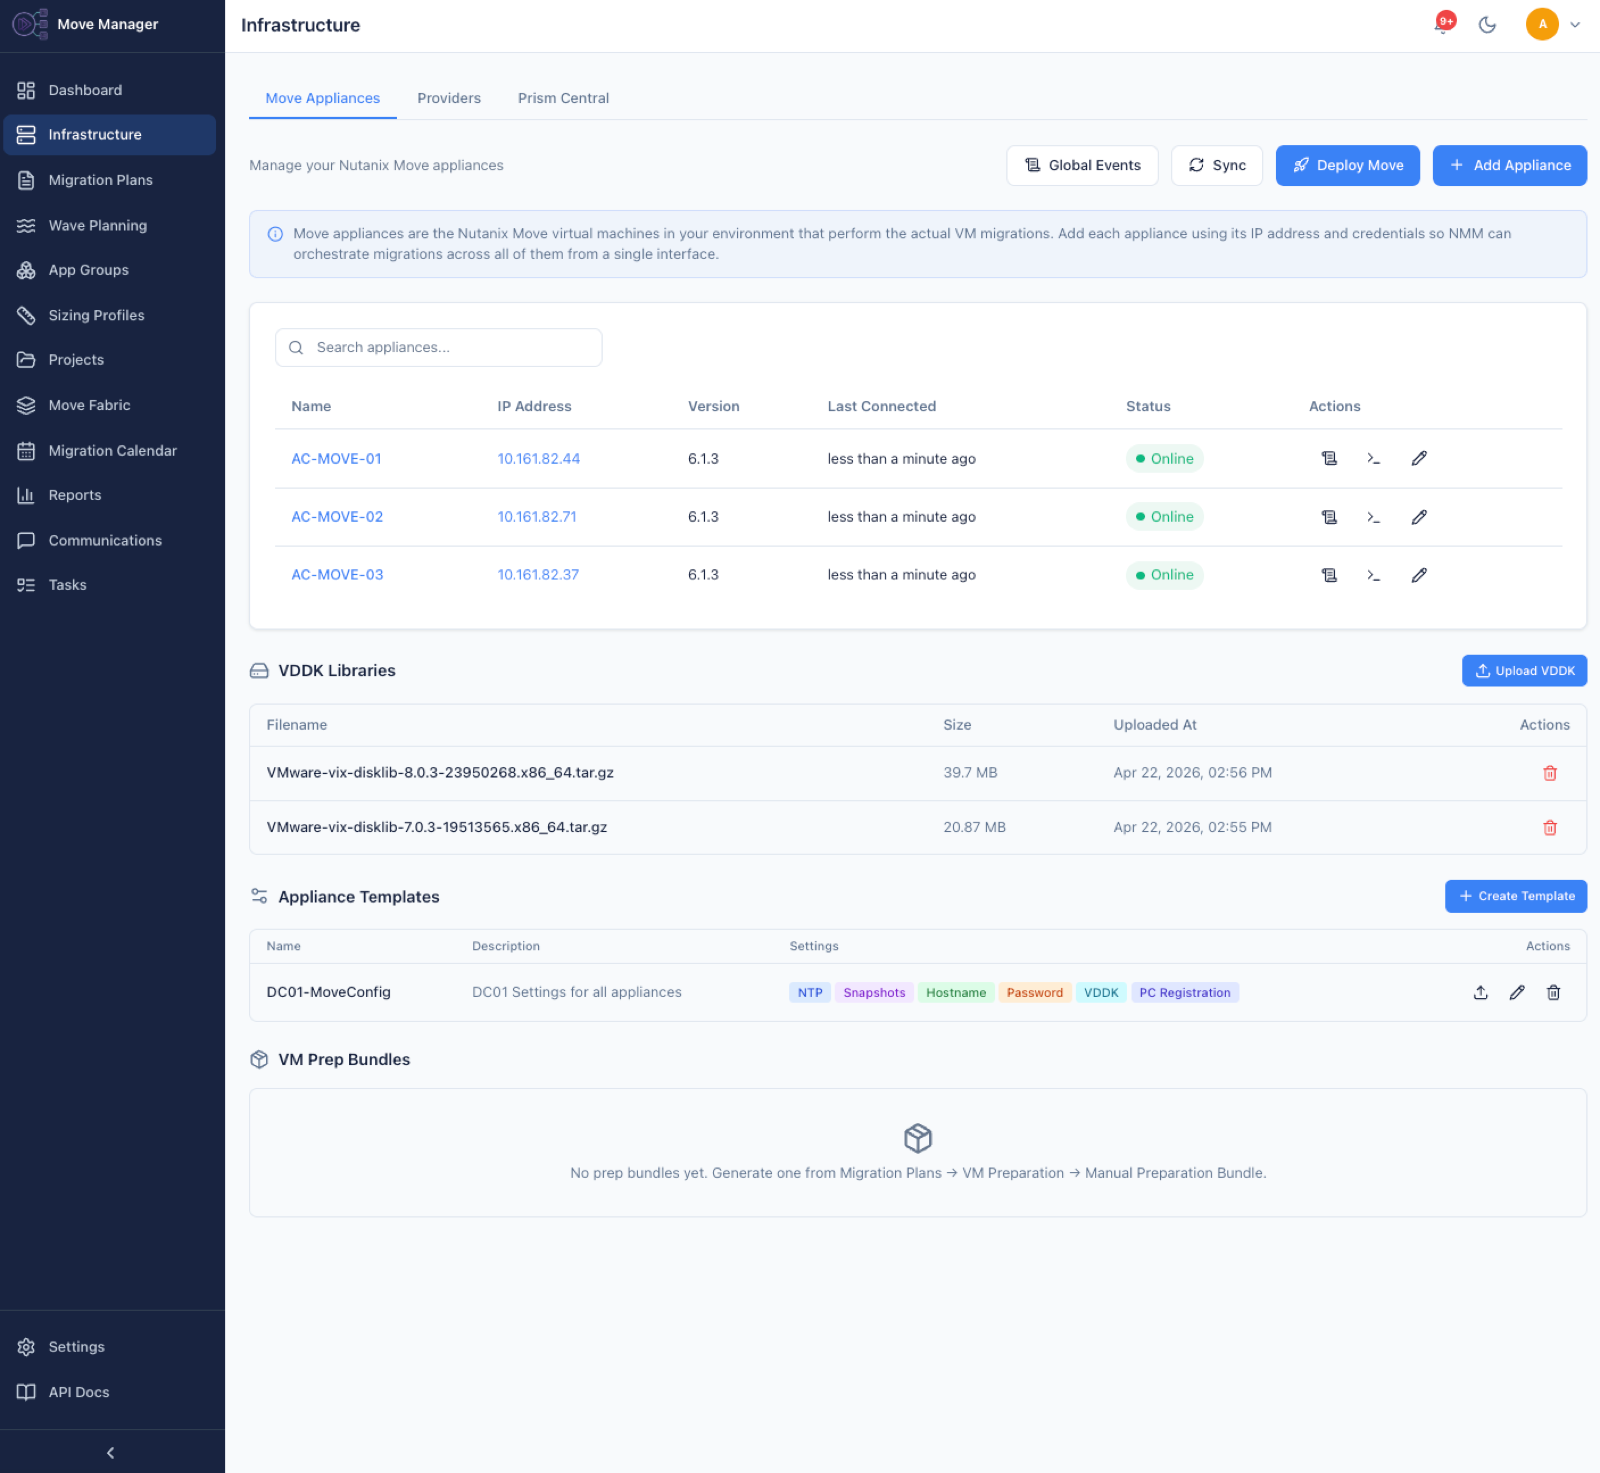1600x1473 pixels.
Task: Select VMware-vix-disklib-8.0.3 filename
Action: (440, 773)
